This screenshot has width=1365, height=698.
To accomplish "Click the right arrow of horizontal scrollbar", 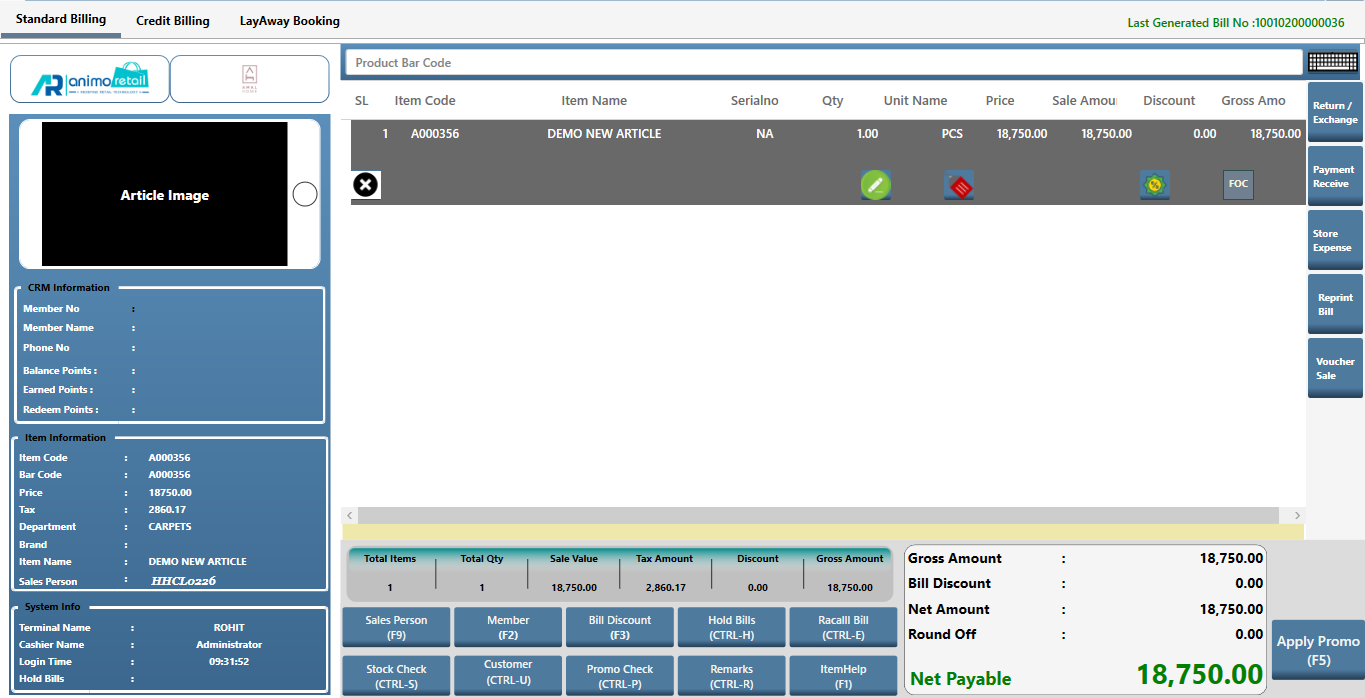I will pos(1297,515).
